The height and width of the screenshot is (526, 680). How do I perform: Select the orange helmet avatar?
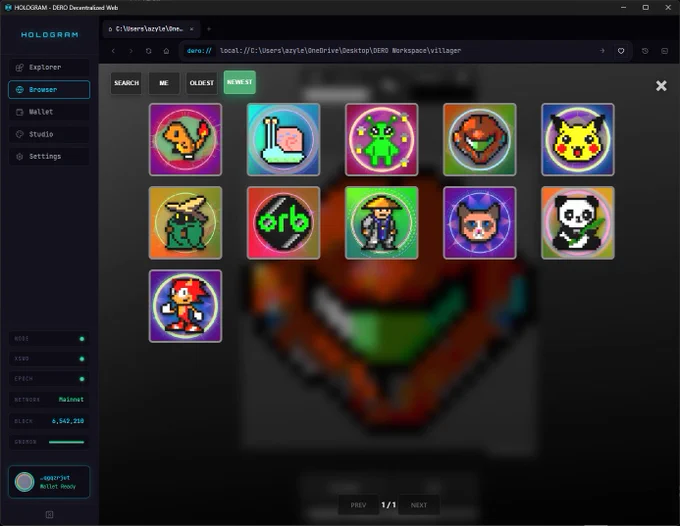coord(480,140)
